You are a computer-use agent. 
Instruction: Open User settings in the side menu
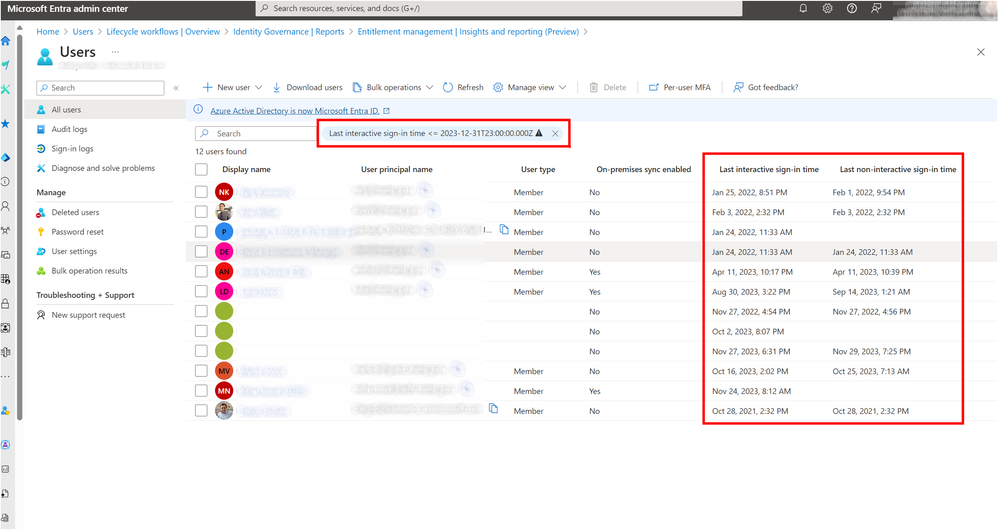74,251
